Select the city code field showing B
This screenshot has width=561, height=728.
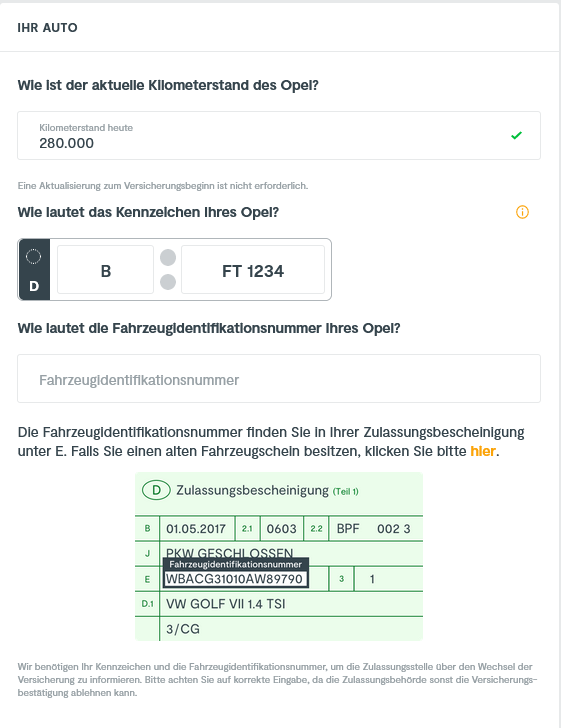[x=105, y=269]
